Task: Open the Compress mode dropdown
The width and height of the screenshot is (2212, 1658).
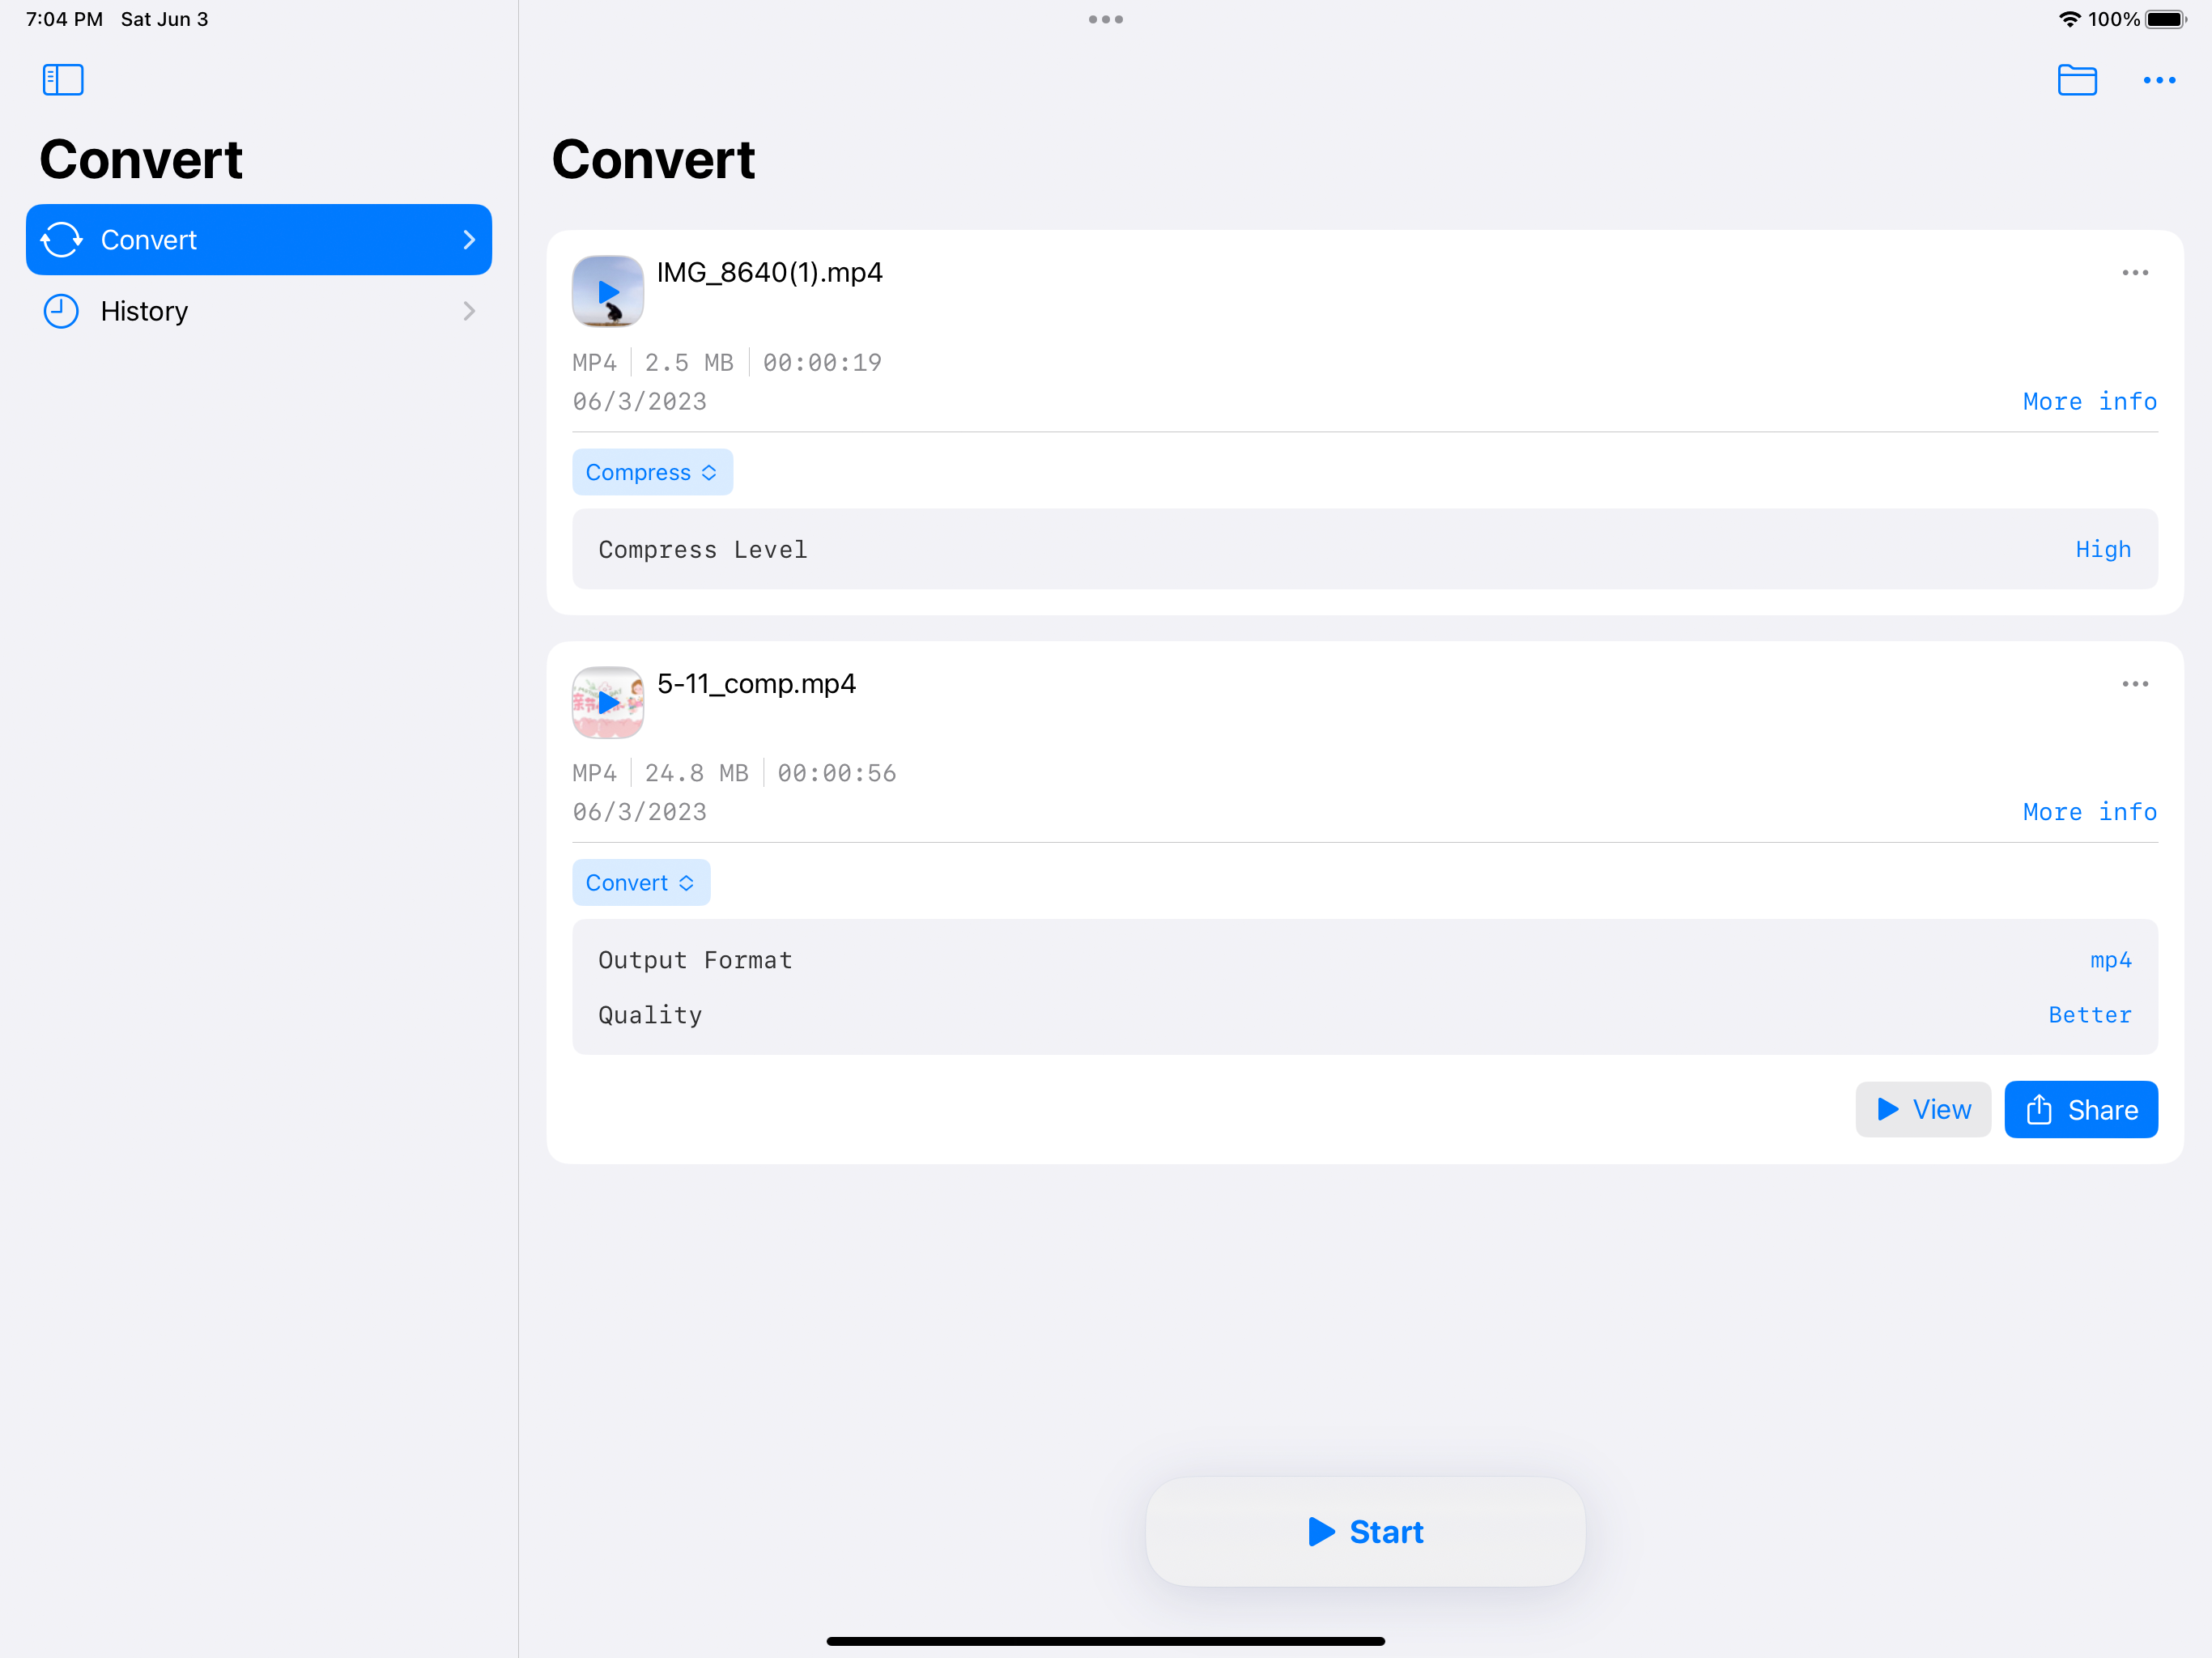Action: [652, 472]
